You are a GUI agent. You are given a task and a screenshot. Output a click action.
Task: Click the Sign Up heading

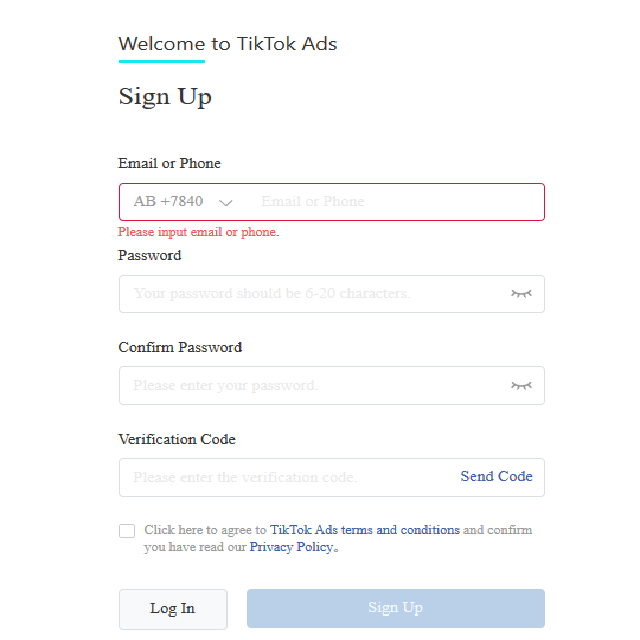pos(165,97)
